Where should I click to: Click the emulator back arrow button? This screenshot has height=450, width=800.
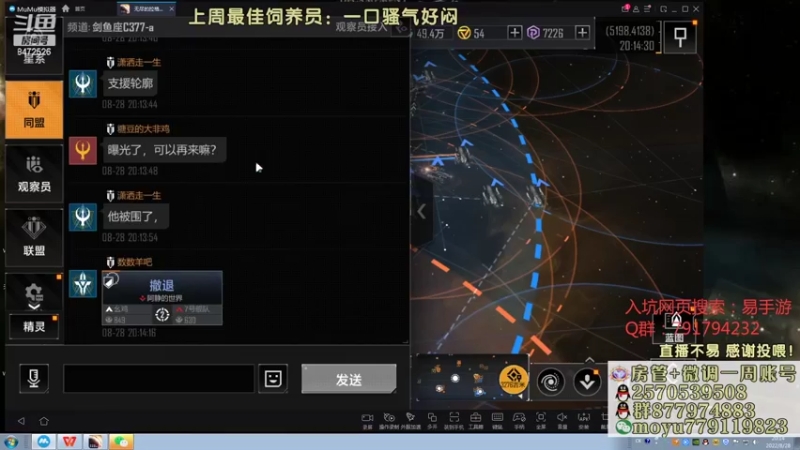pyautogui.click(x=21, y=421)
